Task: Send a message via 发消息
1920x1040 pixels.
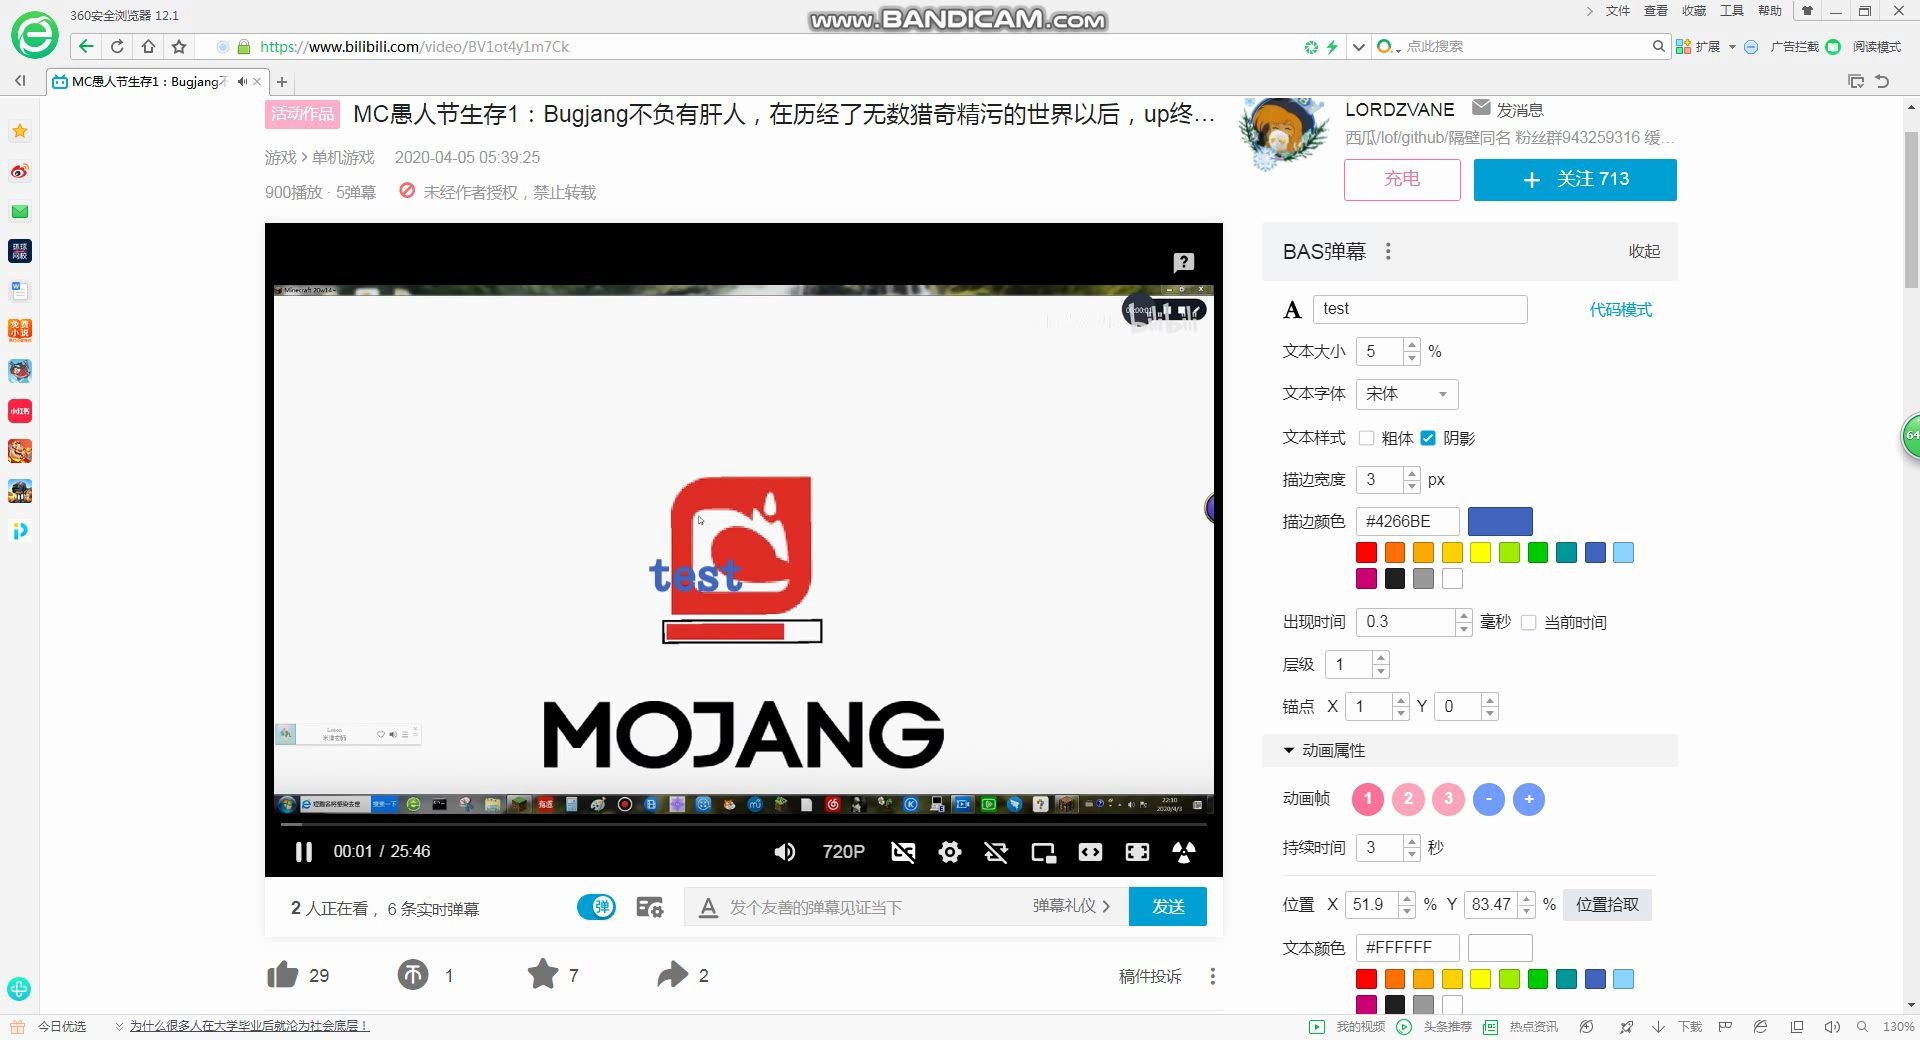Action: click(x=1508, y=109)
